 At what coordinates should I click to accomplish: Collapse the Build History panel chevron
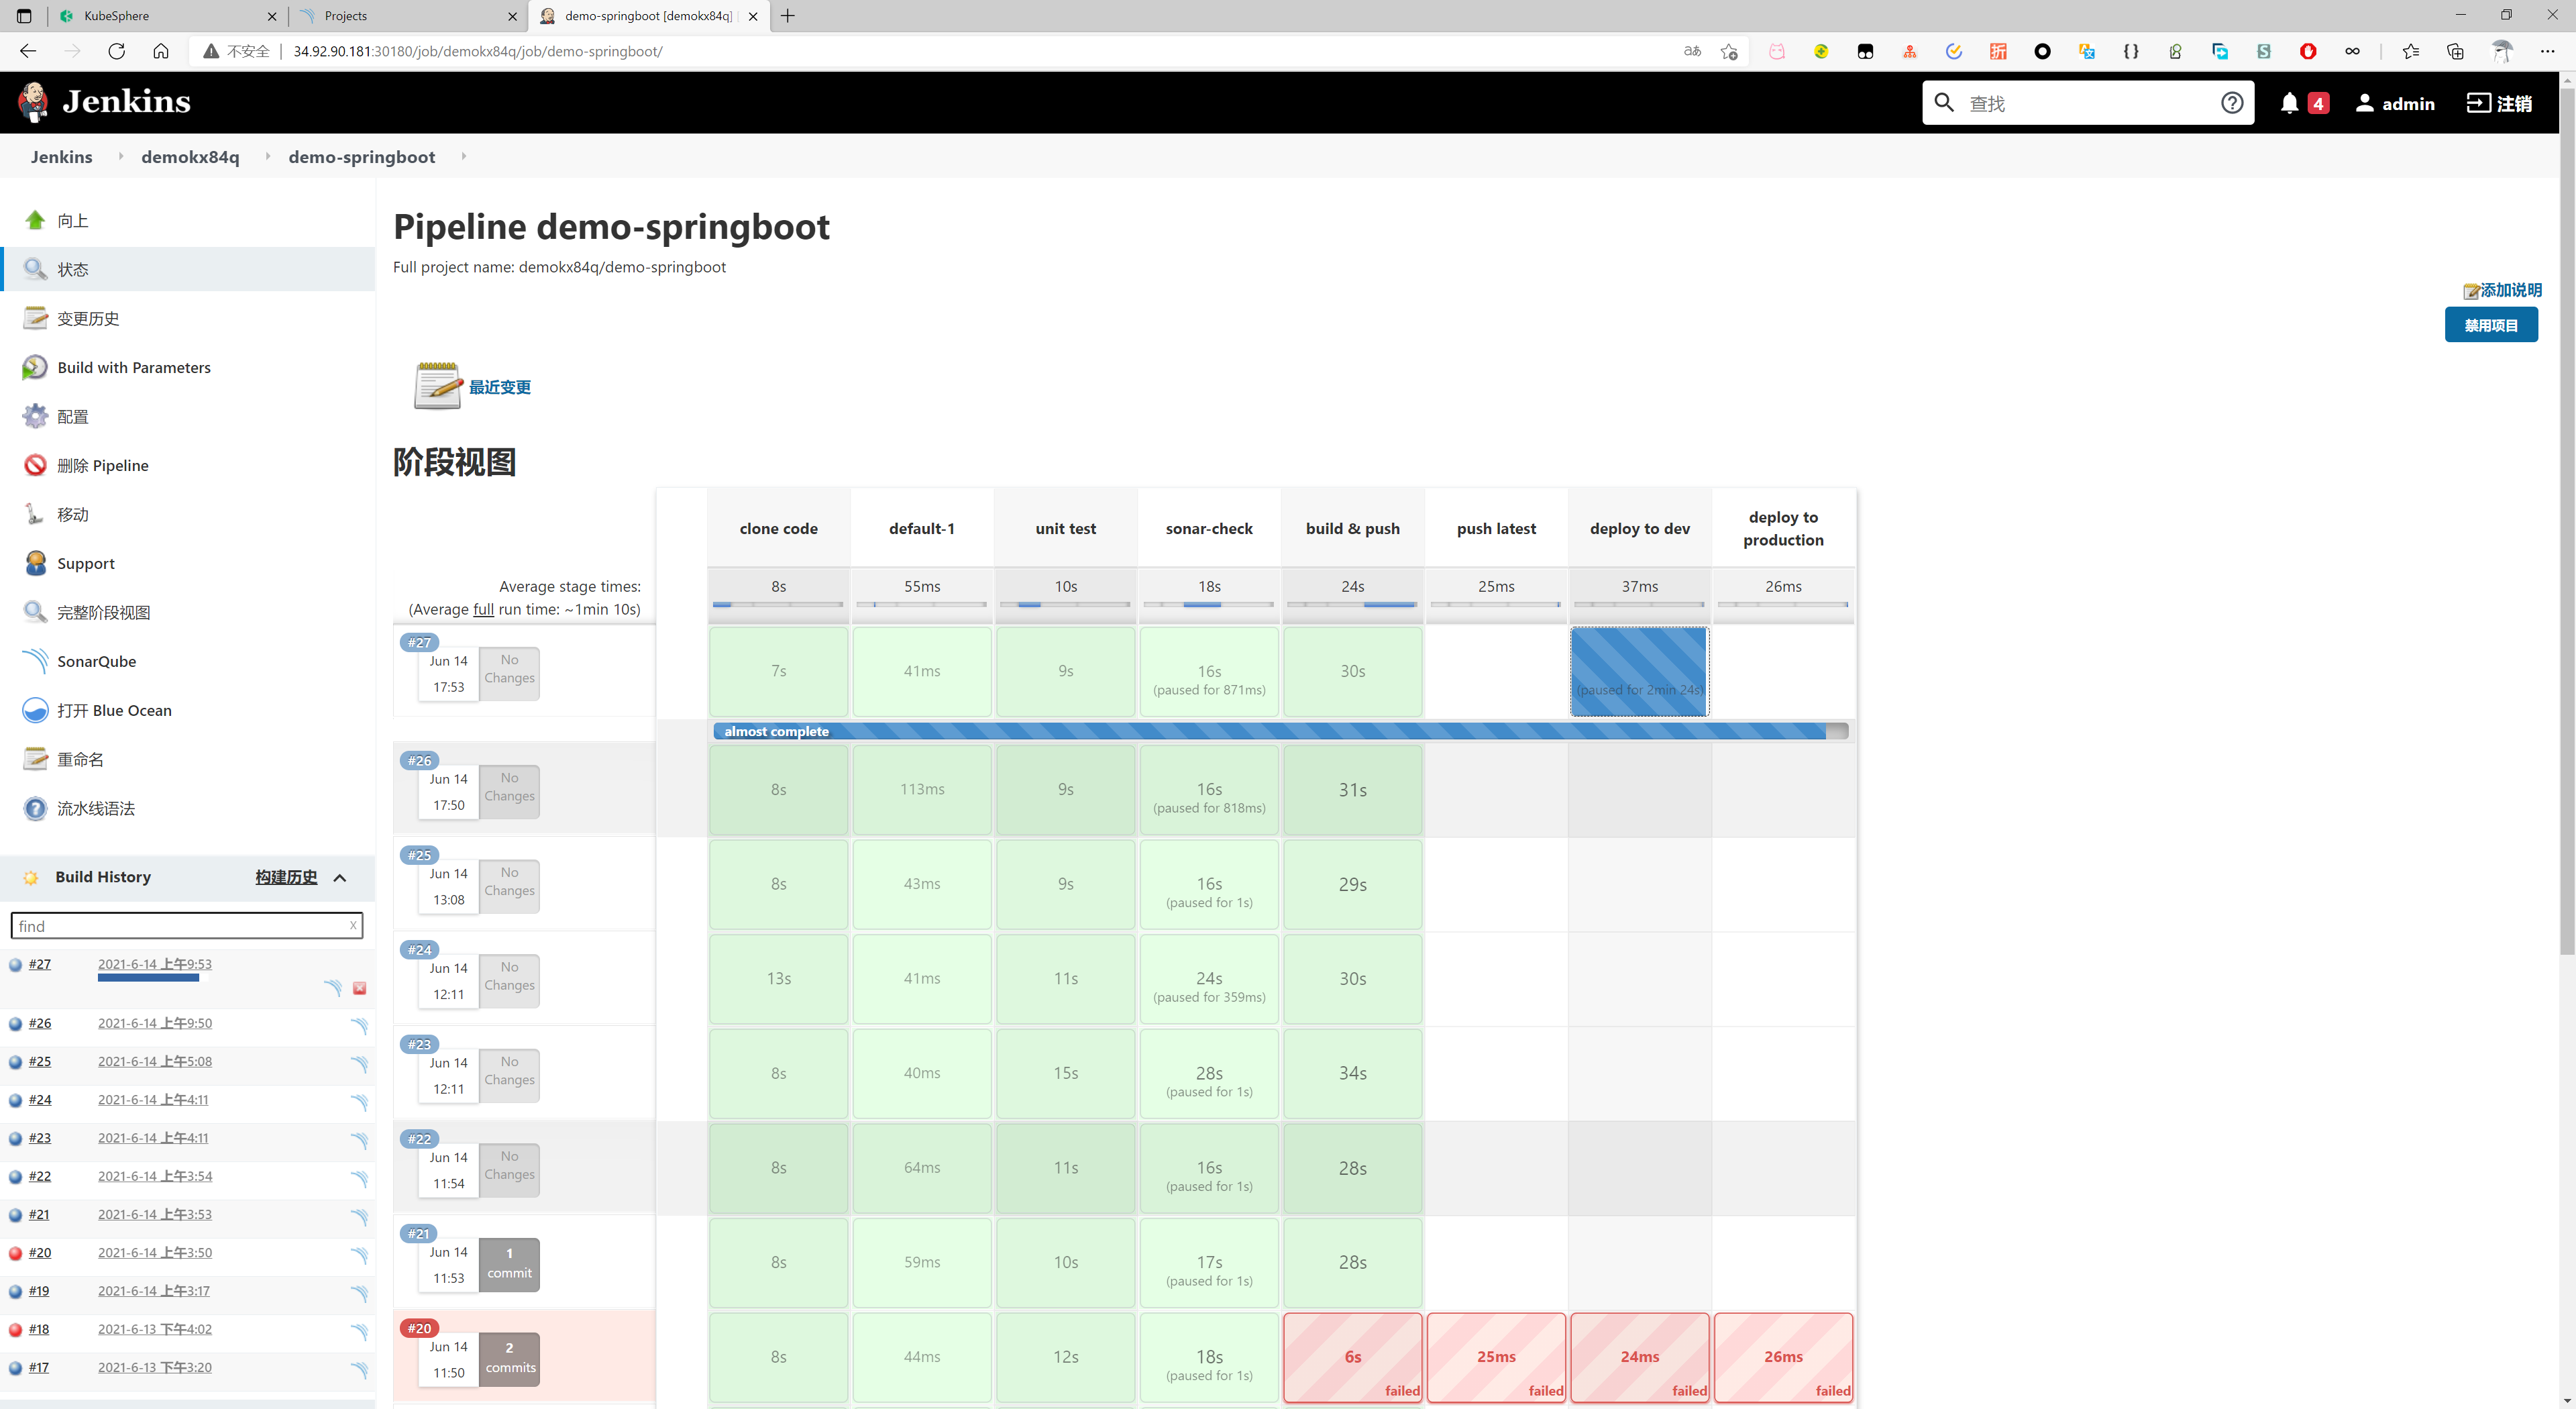(340, 877)
